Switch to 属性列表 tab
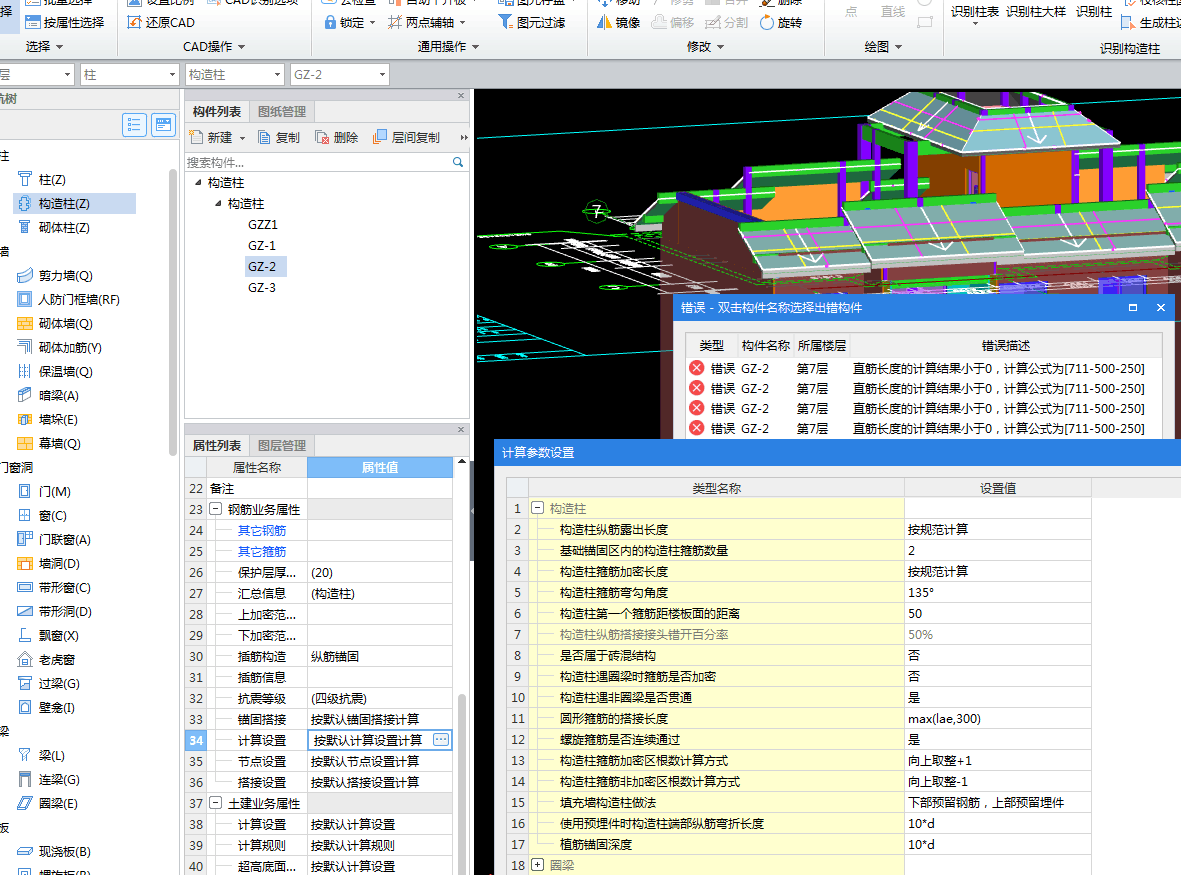1181x875 pixels. coord(217,446)
